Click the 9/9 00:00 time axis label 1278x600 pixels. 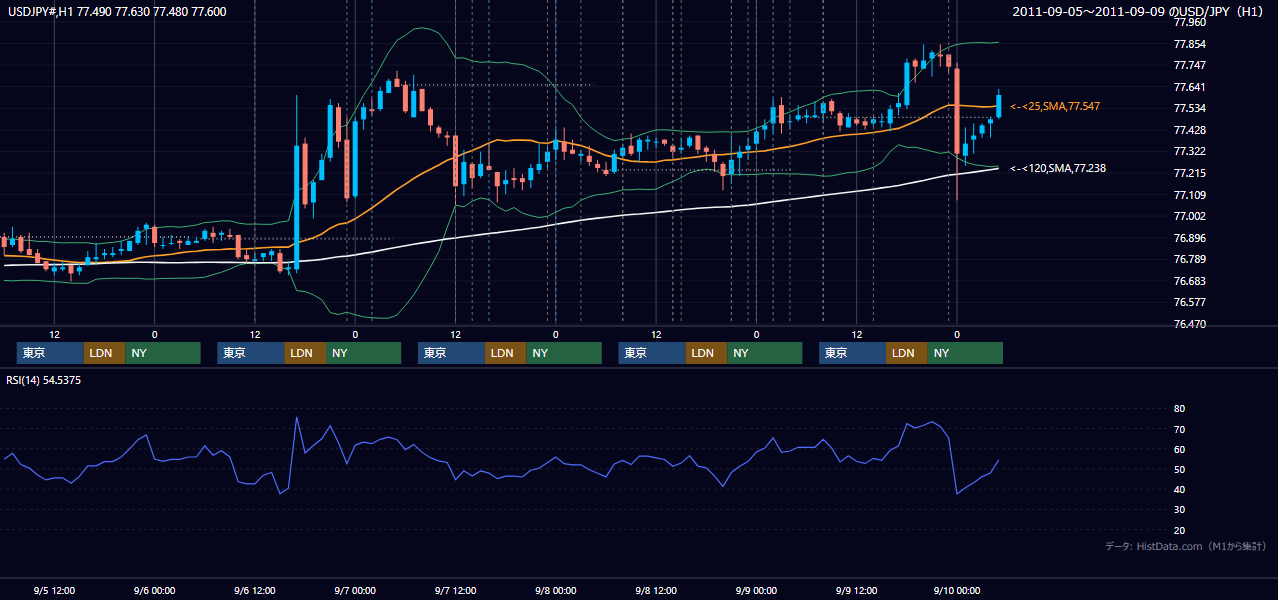coord(756,590)
